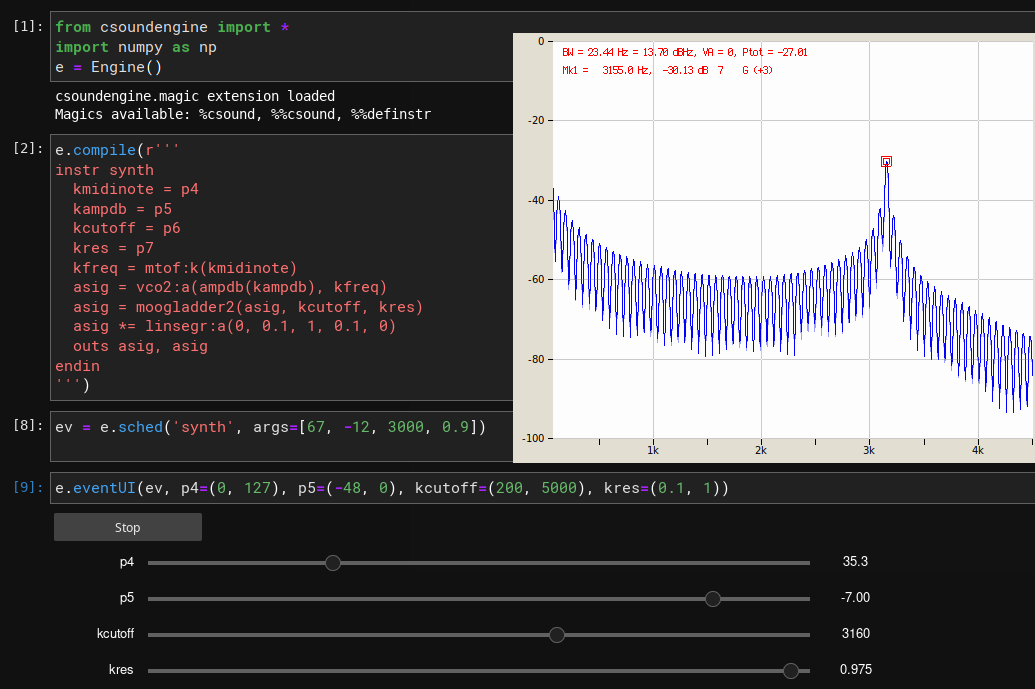The width and height of the screenshot is (1035, 689).
Task: Click the 'kres' slider label
Action: (121, 670)
